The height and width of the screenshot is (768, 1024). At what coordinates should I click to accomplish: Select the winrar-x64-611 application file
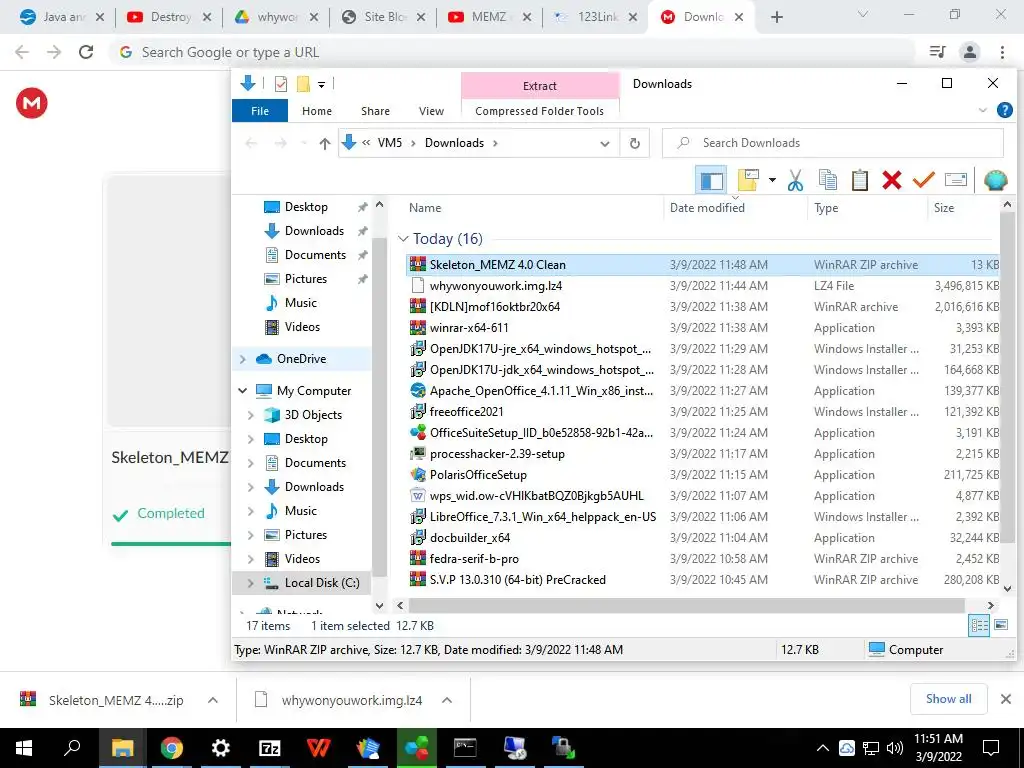pyautogui.click(x=703, y=328)
